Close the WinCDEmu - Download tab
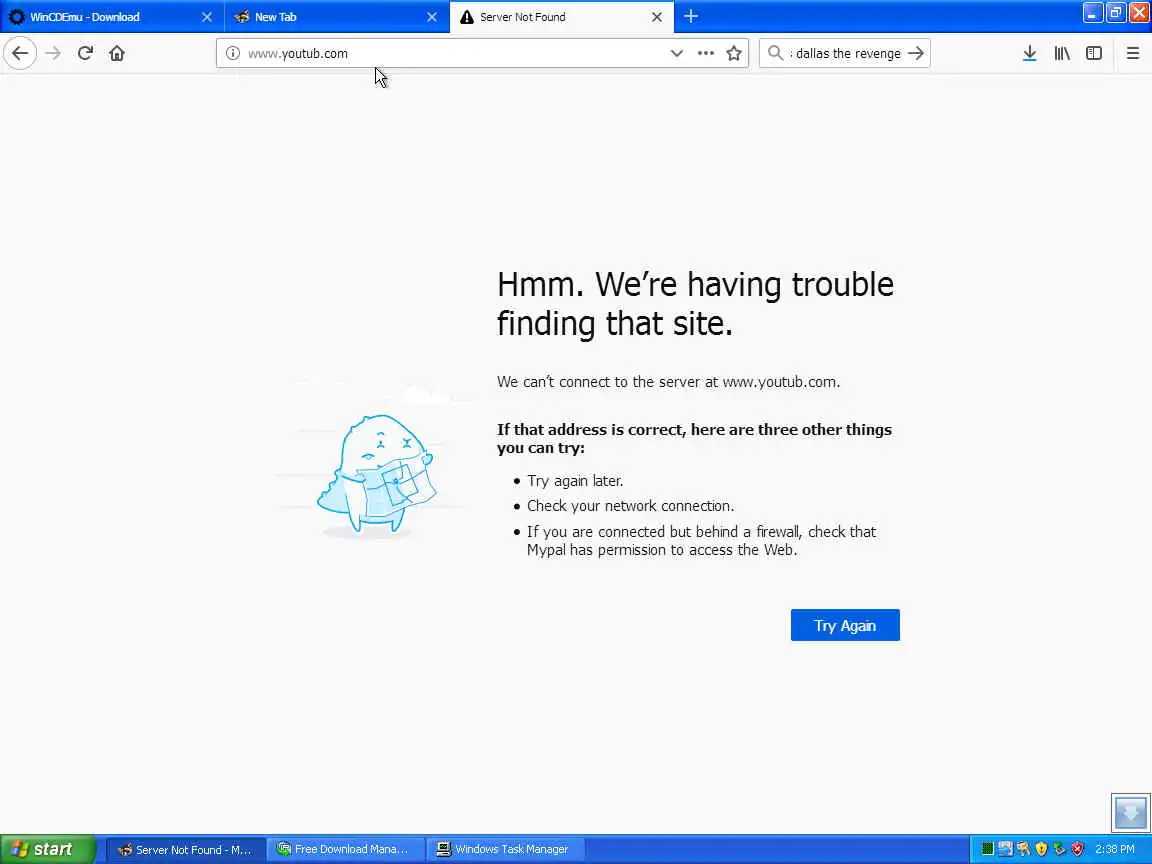This screenshot has width=1152, height=864. [x=206, y=17]
